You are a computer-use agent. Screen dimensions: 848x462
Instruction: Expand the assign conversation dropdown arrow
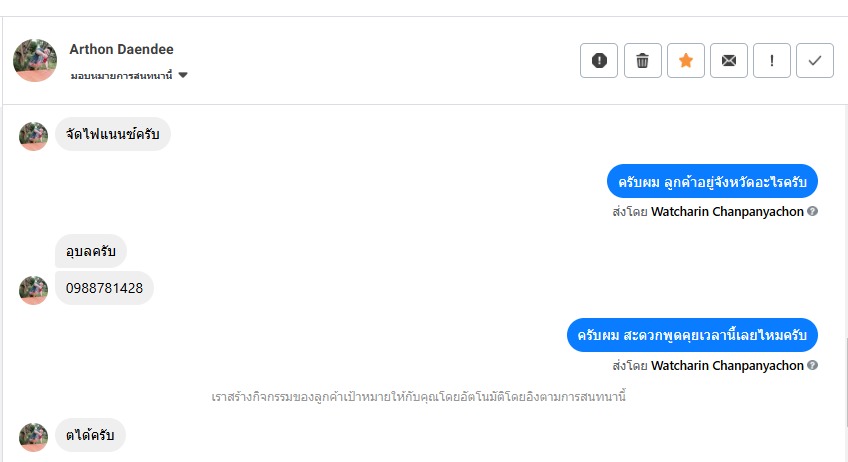pyautogui.click(x=183, y=76)
